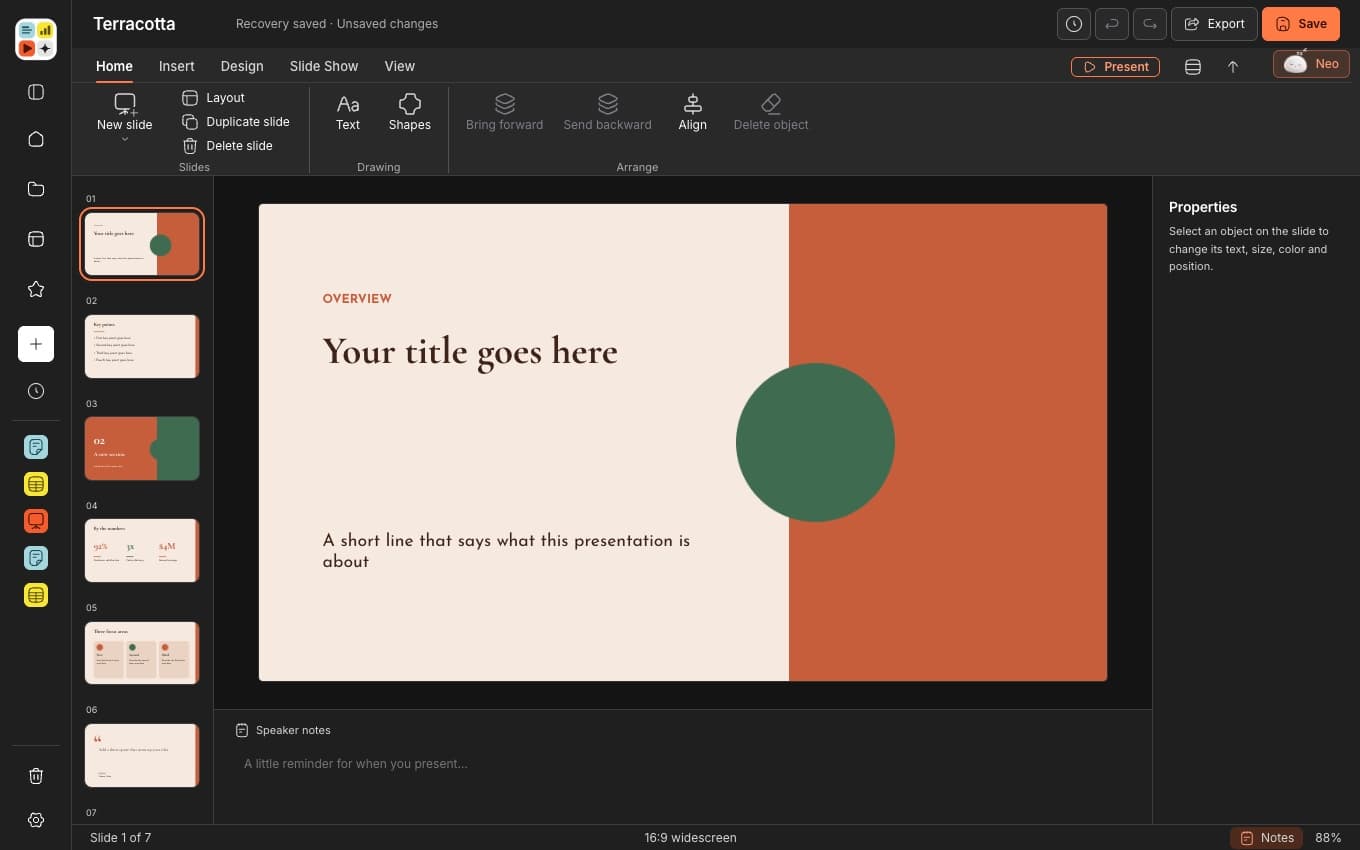
Task: Click the redo arrow icon
Action: click(1150, 24)
